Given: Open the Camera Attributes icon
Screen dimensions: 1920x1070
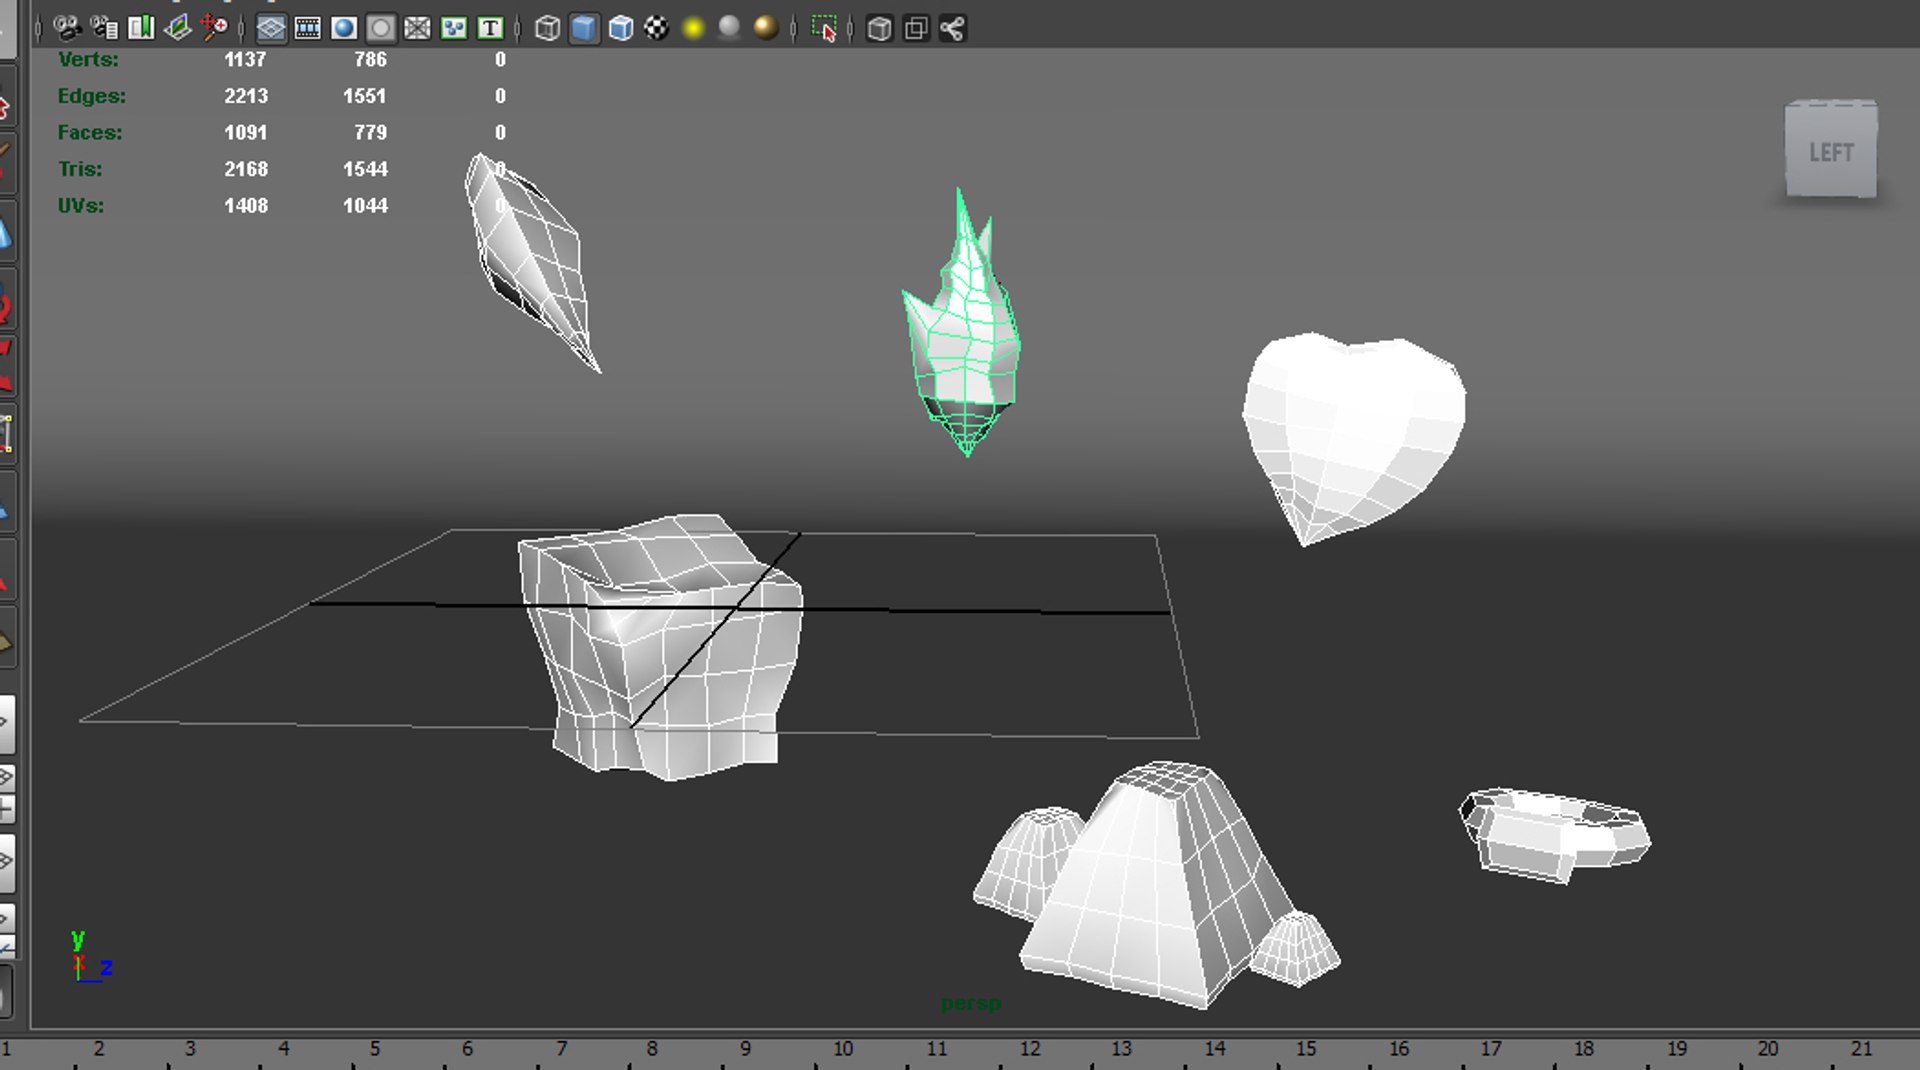Looking at the screenshot, I should tap(104, 28).
